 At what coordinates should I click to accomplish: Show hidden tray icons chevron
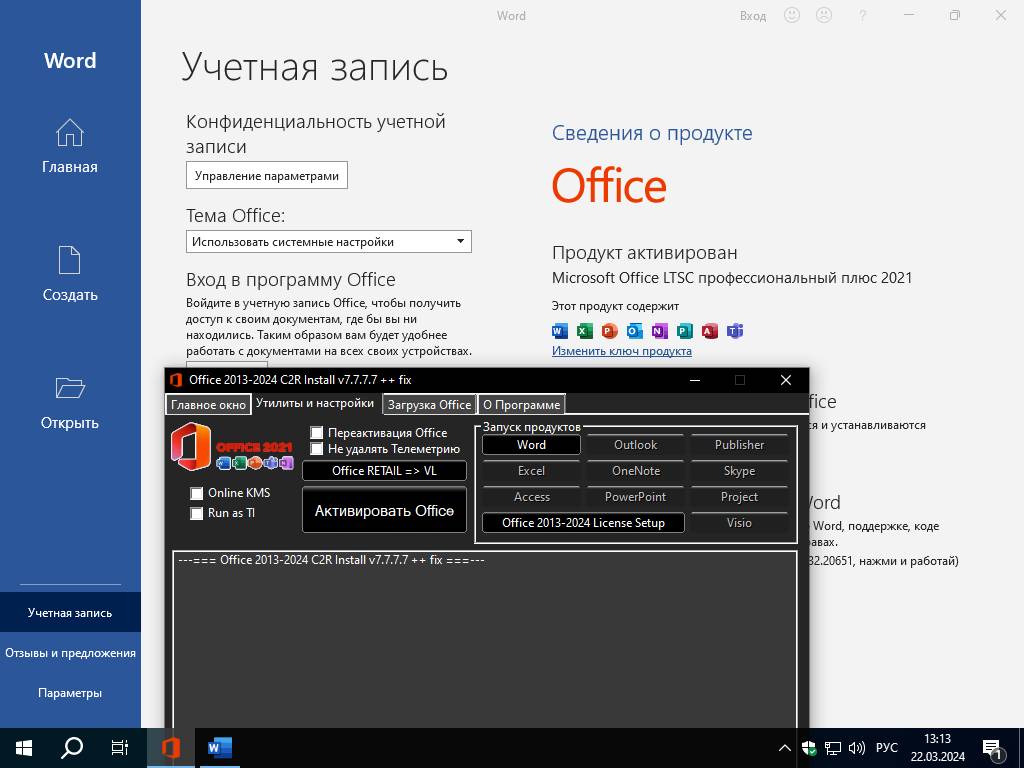(x=785, y=748)
